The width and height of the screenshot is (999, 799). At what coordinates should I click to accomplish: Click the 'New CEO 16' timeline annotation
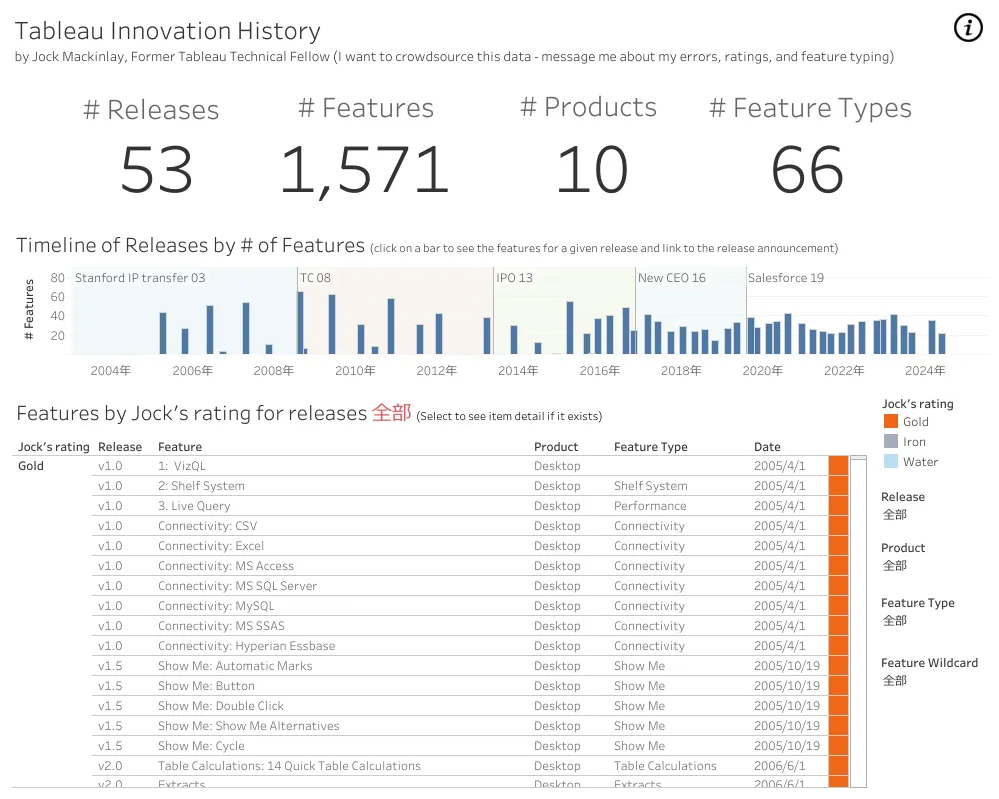[x=672, y=278]
